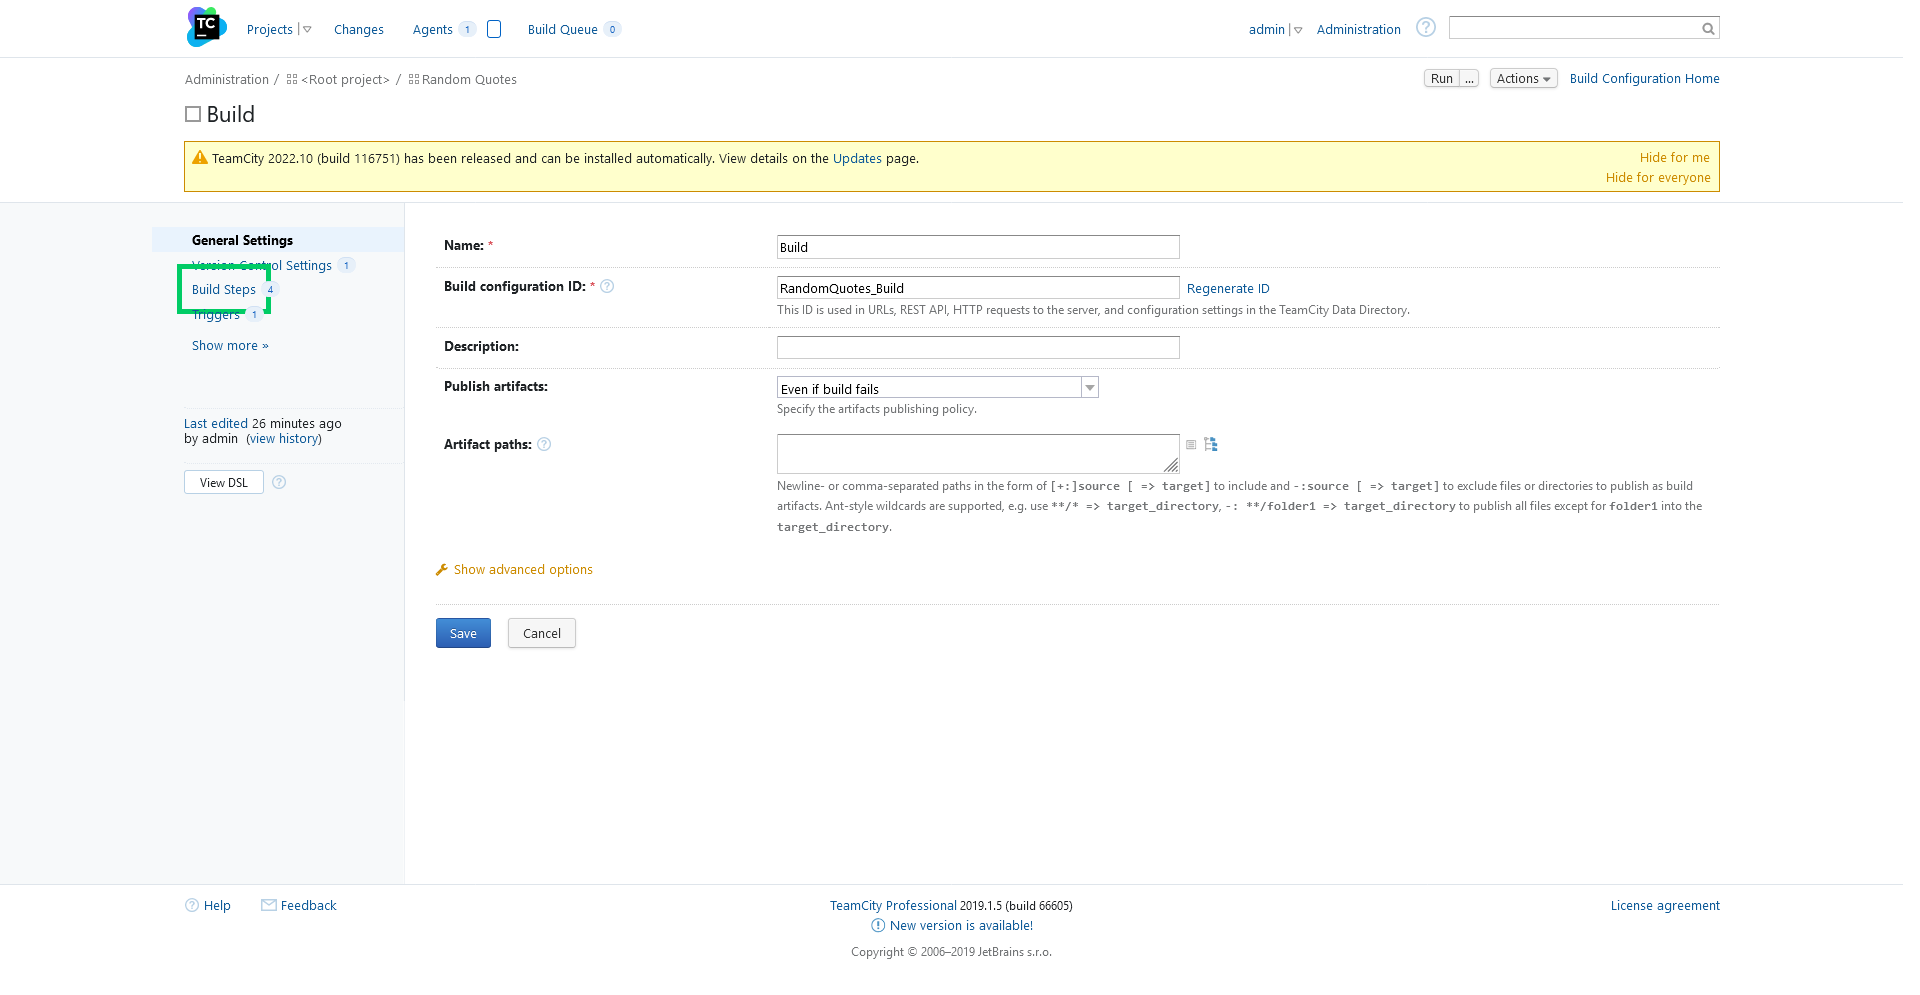
Task: Click the Updates link in banner
Action: tap(857, 159)
